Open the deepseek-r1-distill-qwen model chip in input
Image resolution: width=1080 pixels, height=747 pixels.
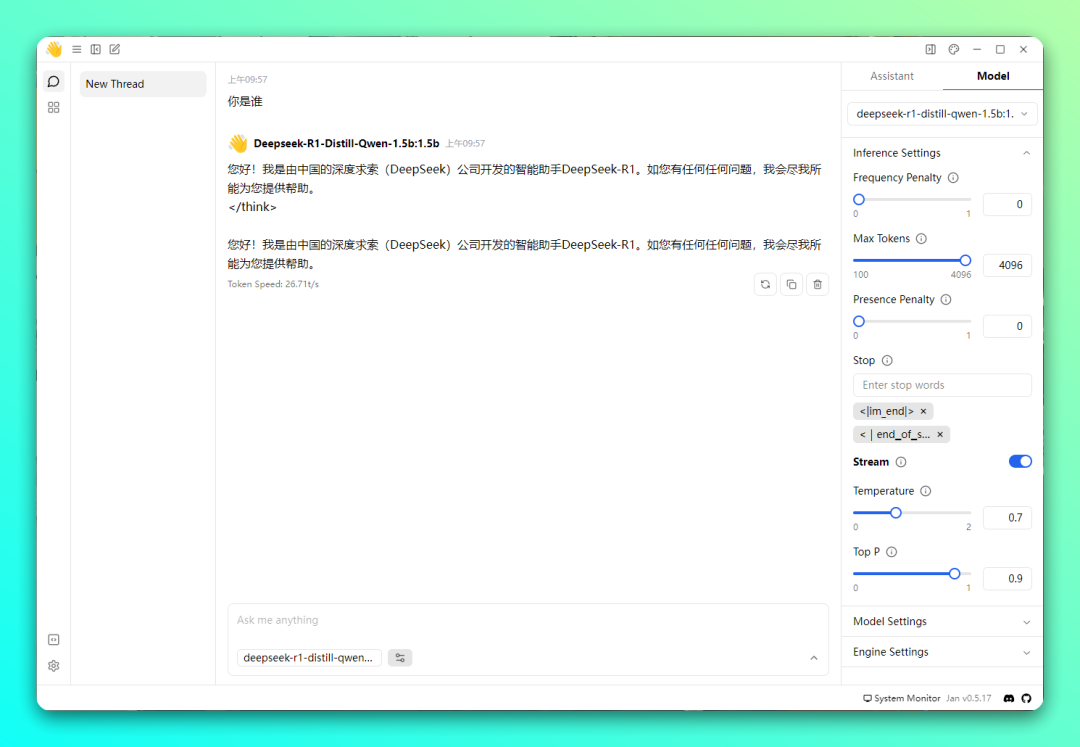[309, 657]
